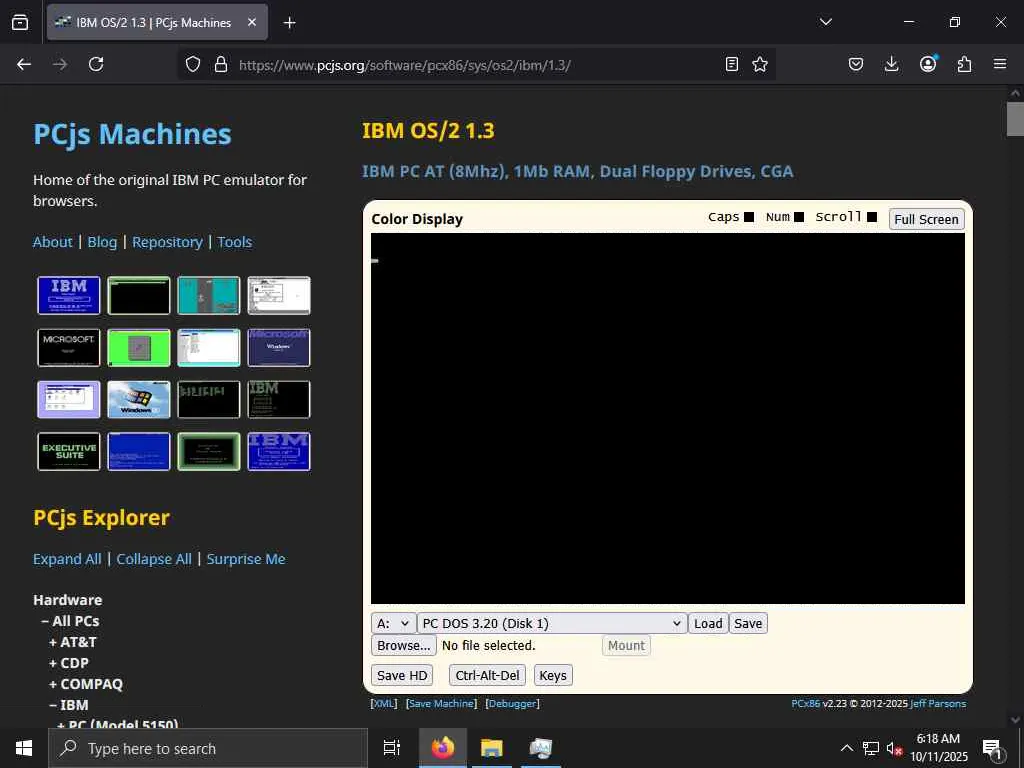
Task: Save page to Pocket
Action: [856, 64]
